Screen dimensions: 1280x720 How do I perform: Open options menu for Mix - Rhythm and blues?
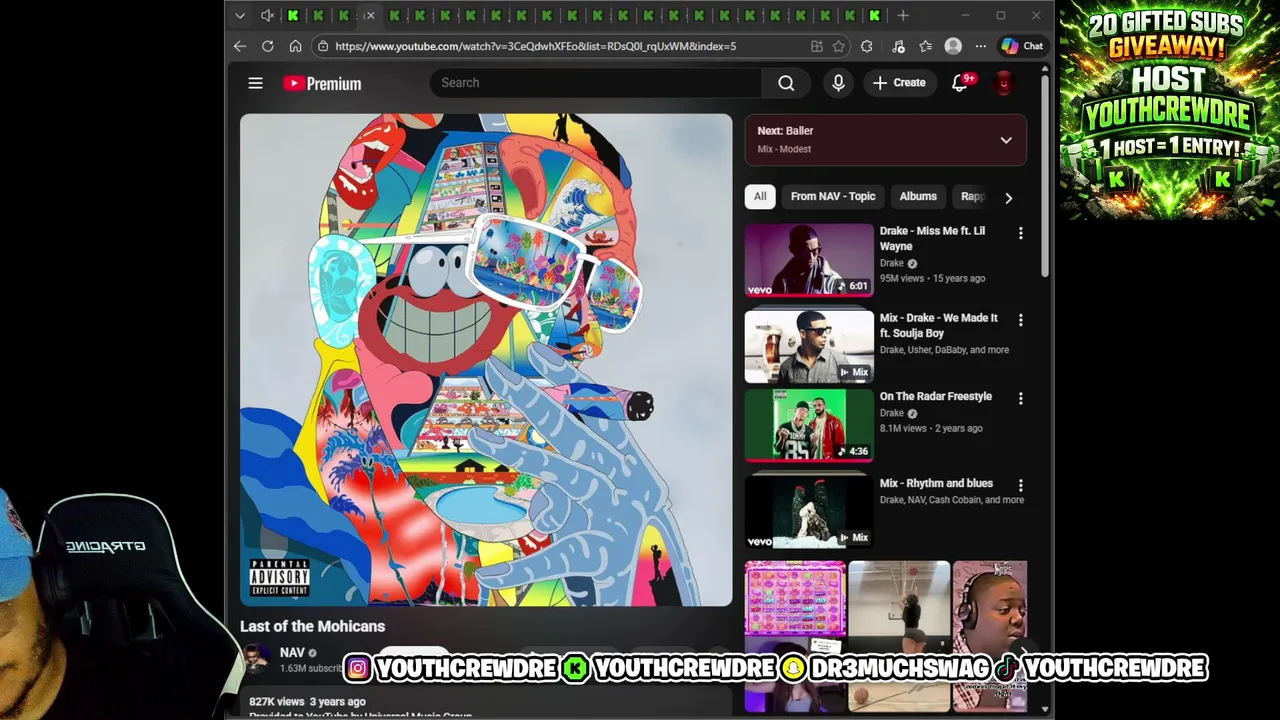pyautogui.click(x=1020, y=485)
